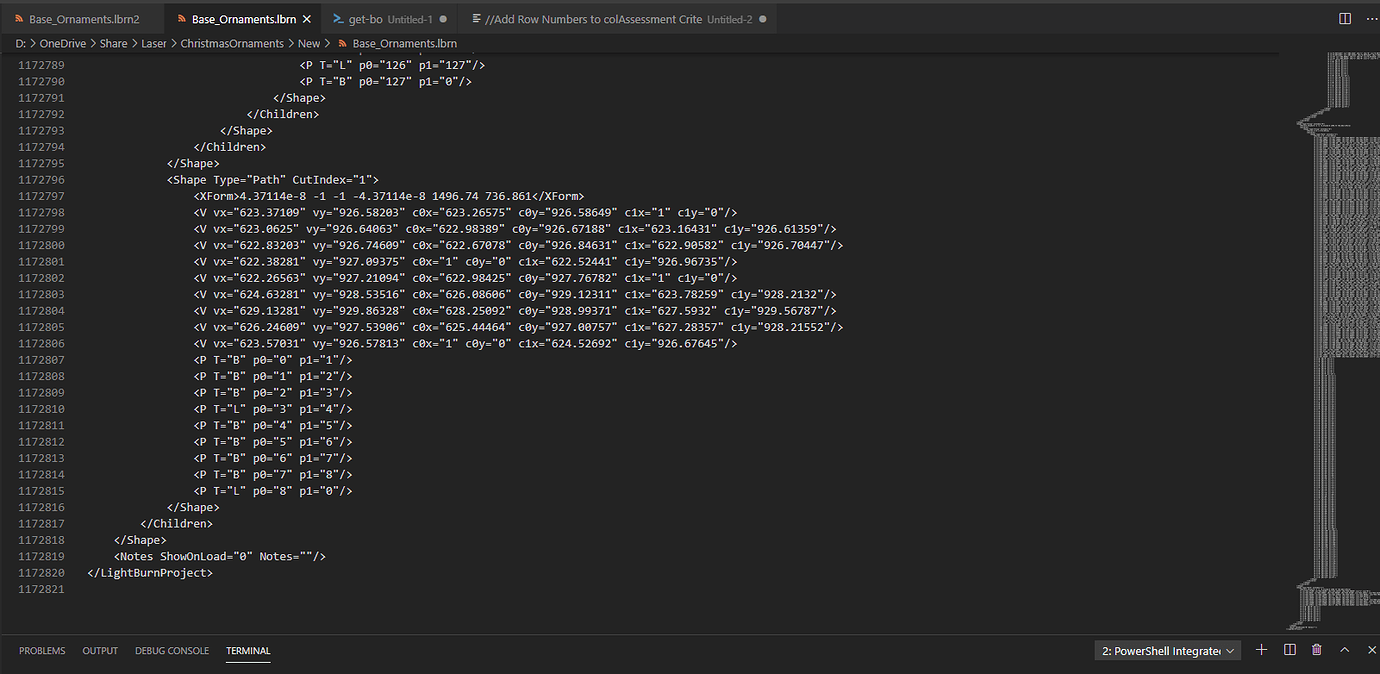Maximize the panel with the up chevron

[1344, 650]
